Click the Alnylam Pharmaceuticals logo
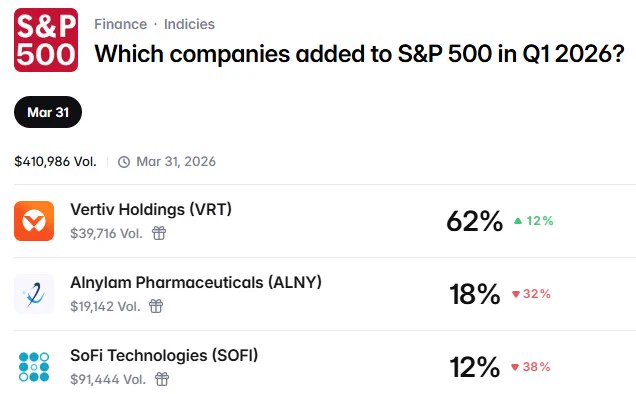Screen dimensions: 636x394 tap(34, 294)
